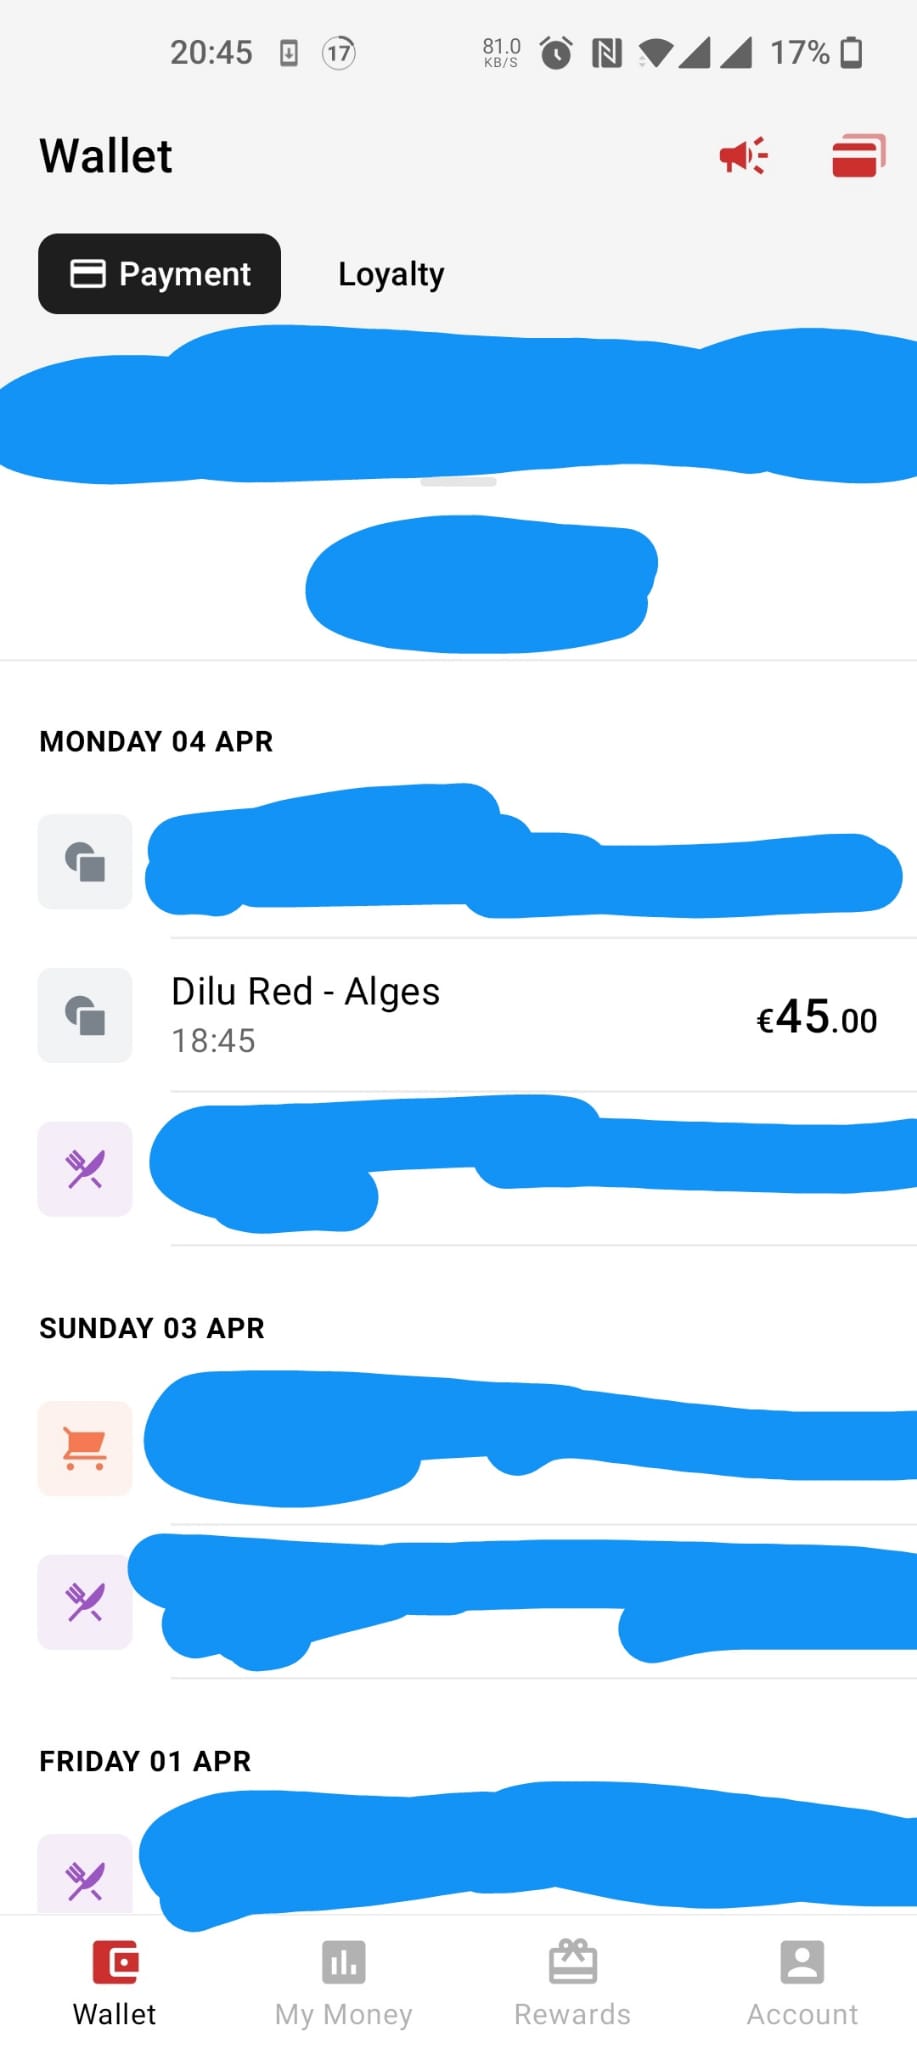Open the Wallet bottom navigation item
This screenshot has width=917, height=2048.
pyautogui.click(x=115, y=1983)
